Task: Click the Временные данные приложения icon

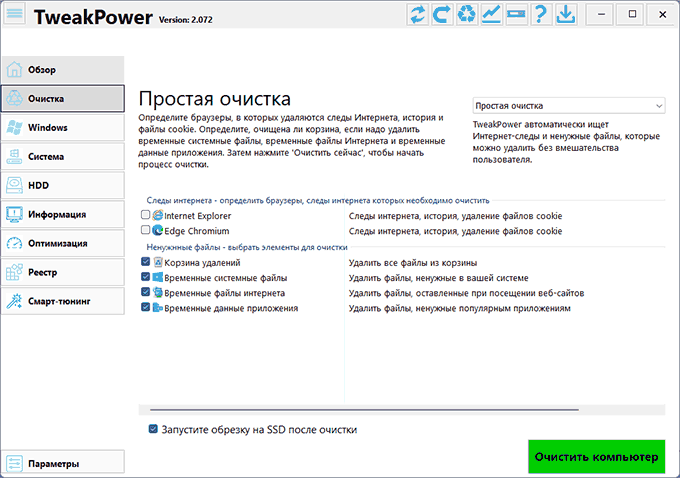Action: point(158,308)
